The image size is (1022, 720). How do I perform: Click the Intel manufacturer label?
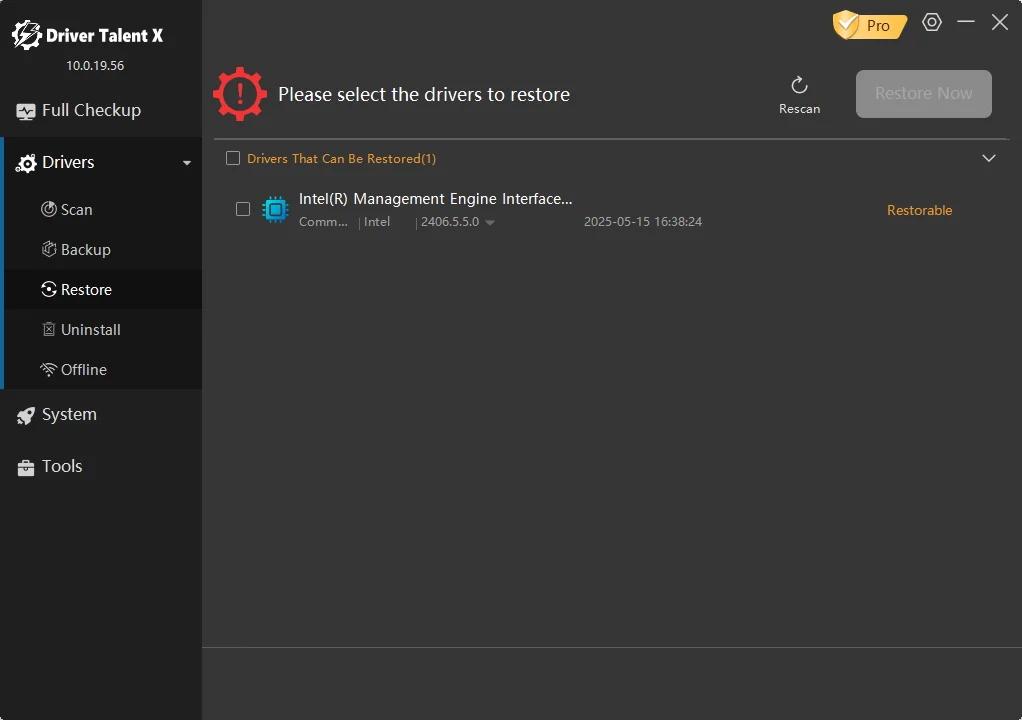click(377, 222)
